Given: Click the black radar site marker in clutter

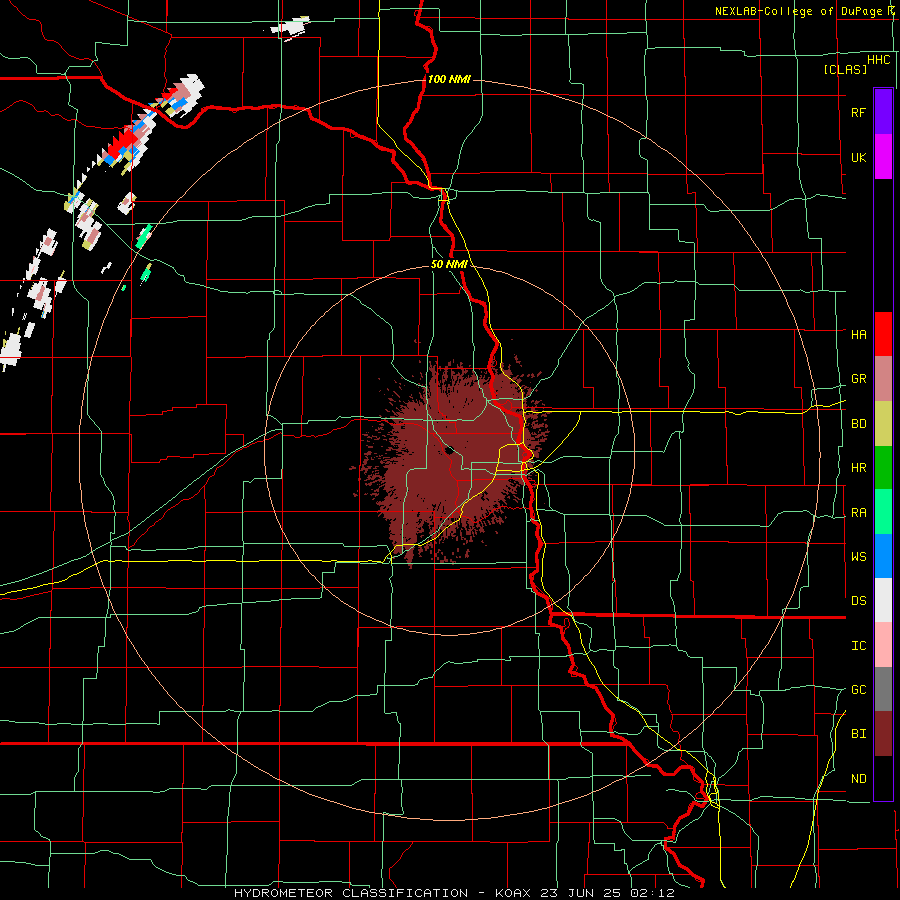Looking at the screenshot, I should click(449, 451).
